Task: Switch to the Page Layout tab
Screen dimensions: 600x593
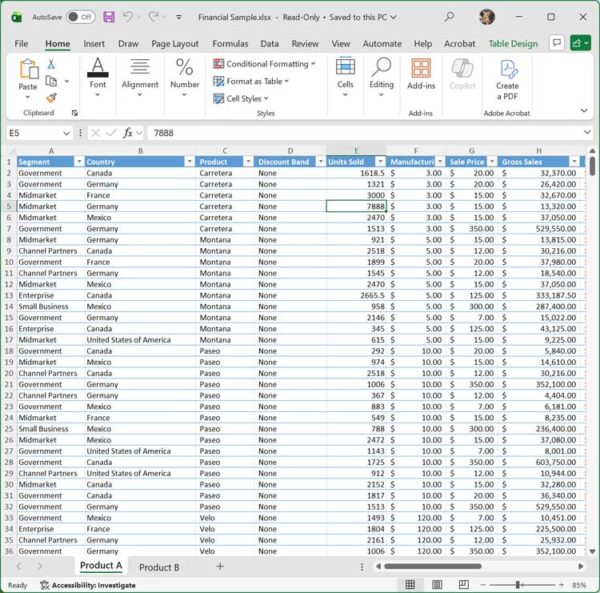Action: 175,44
